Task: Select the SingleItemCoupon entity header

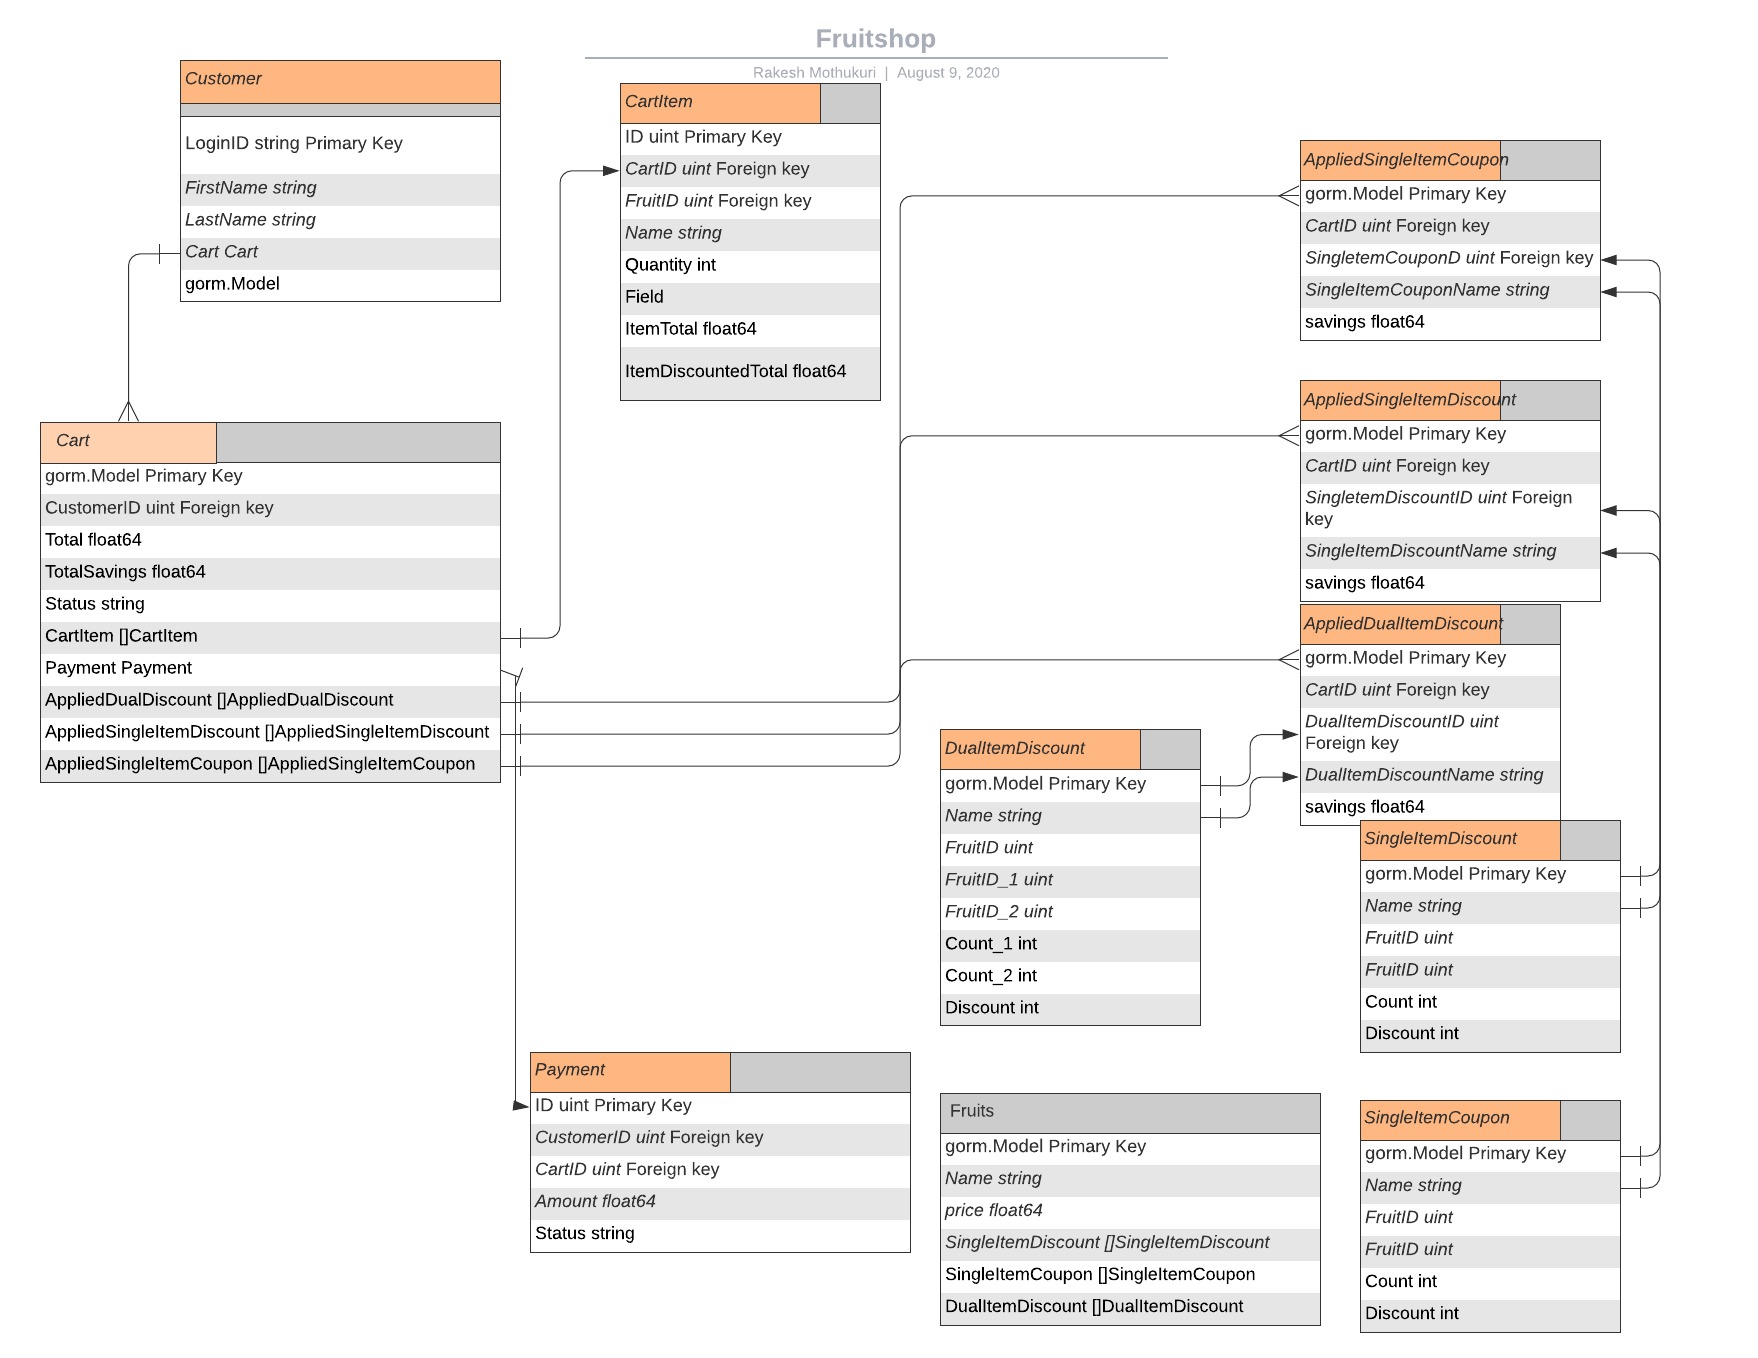Action: [1435, 1117]
